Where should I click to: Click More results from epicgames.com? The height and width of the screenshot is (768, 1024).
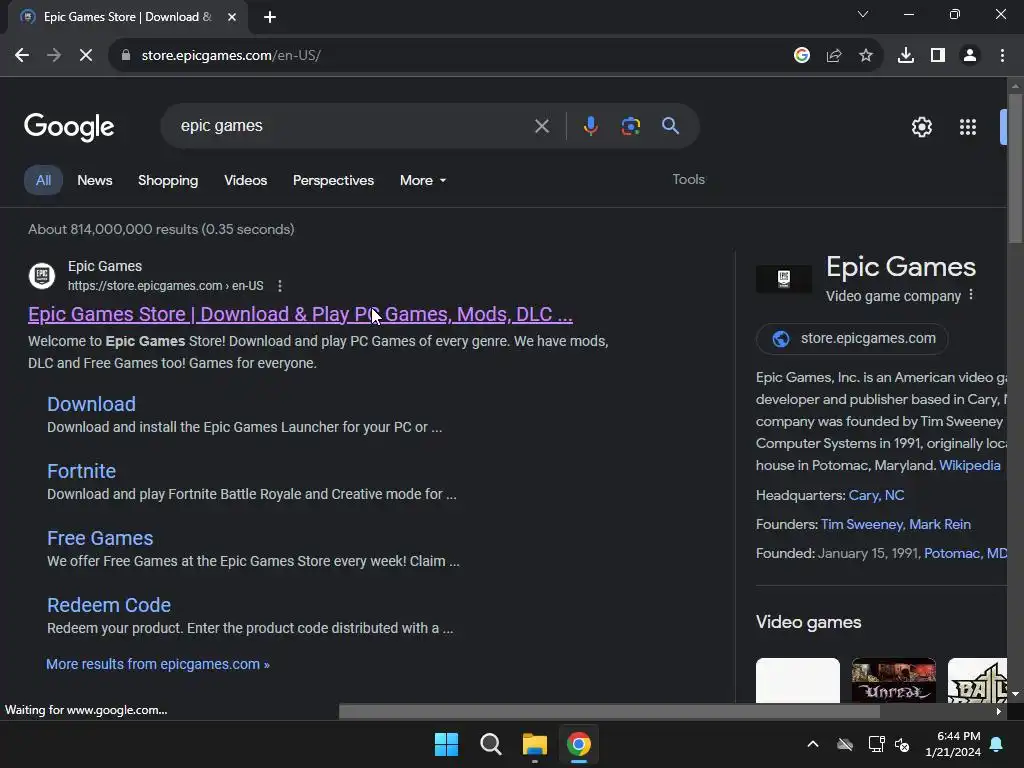click(157, 664)
